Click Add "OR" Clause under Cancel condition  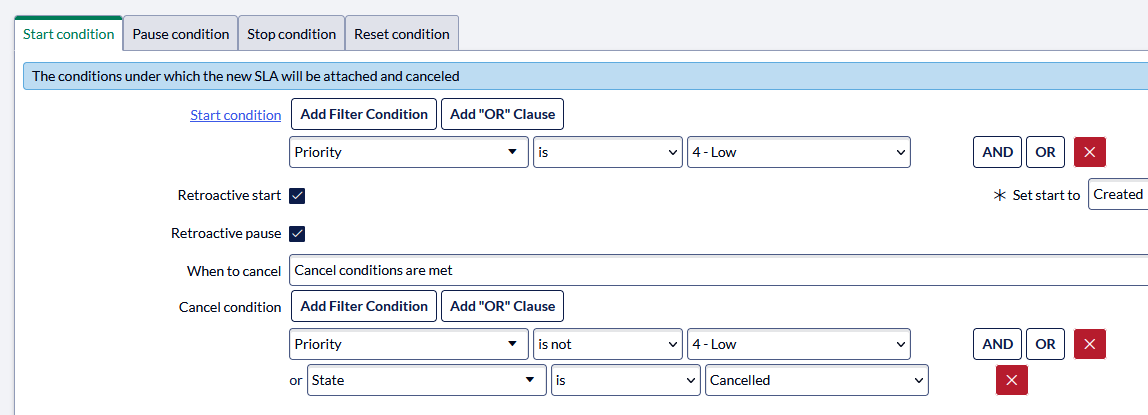pos(502,306)
